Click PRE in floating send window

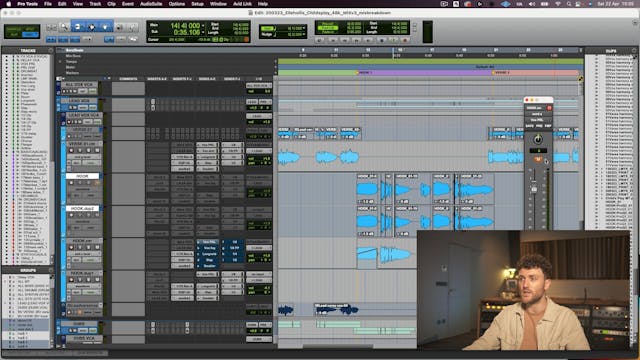click(x=539, y=126)
